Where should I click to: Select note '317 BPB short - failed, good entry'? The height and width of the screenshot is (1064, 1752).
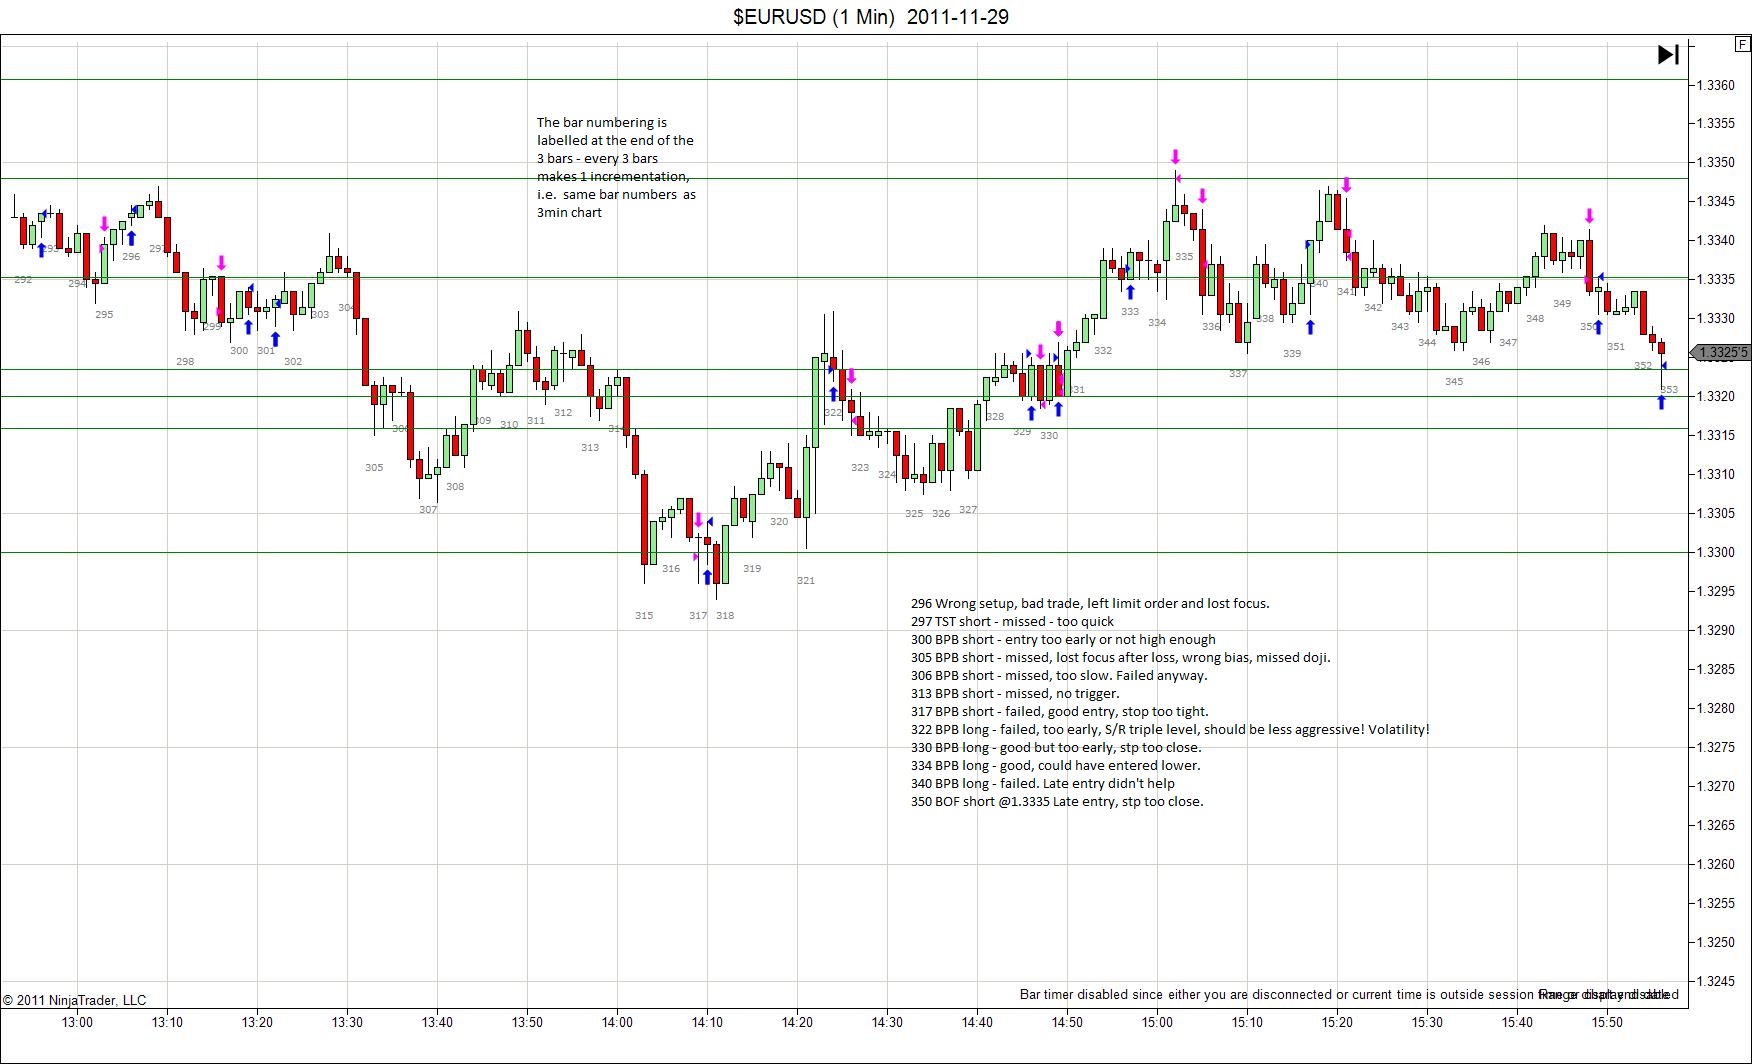tap(1059, 711)
